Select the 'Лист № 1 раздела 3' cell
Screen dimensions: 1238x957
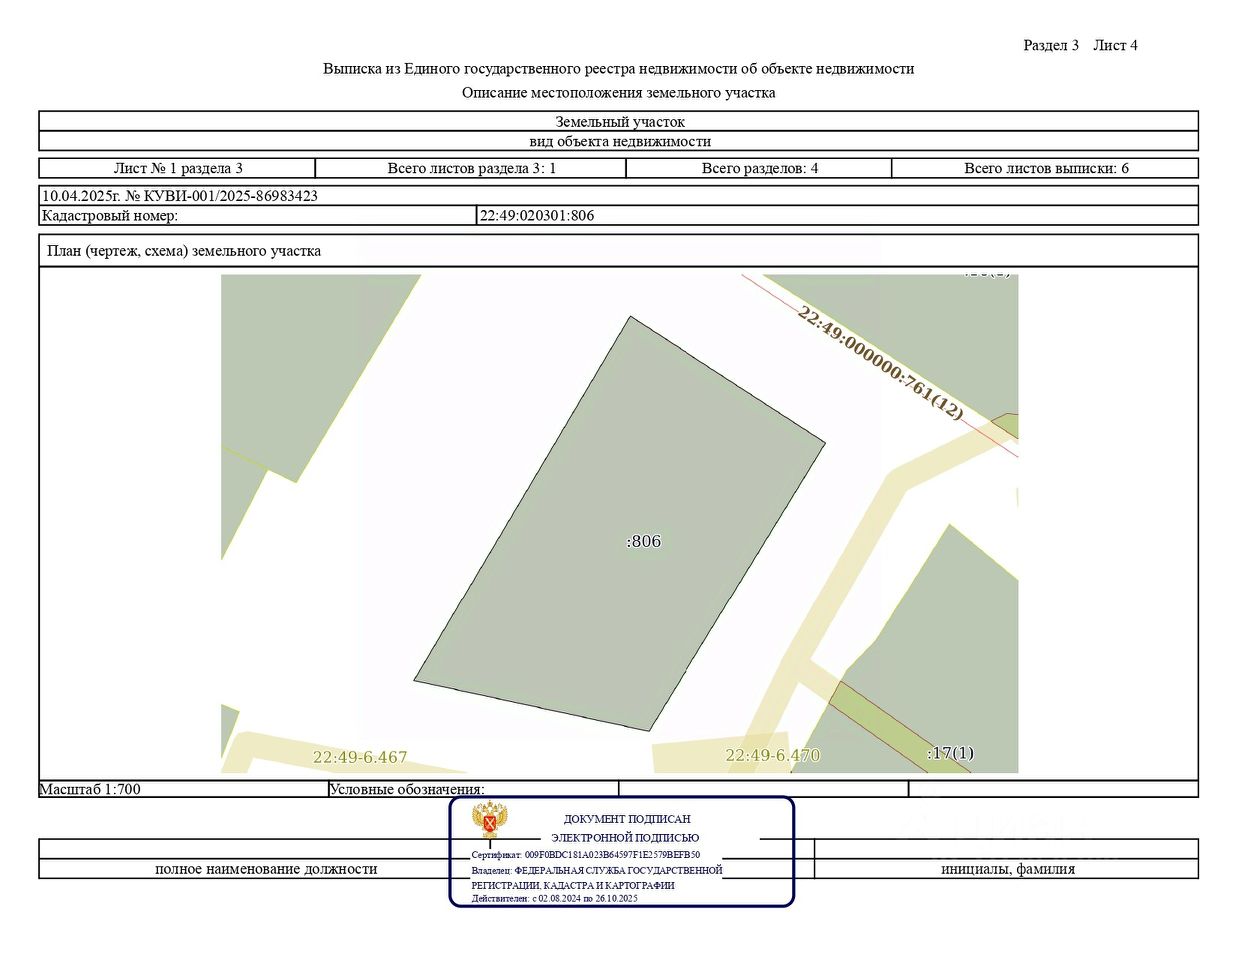click(178, 168)
